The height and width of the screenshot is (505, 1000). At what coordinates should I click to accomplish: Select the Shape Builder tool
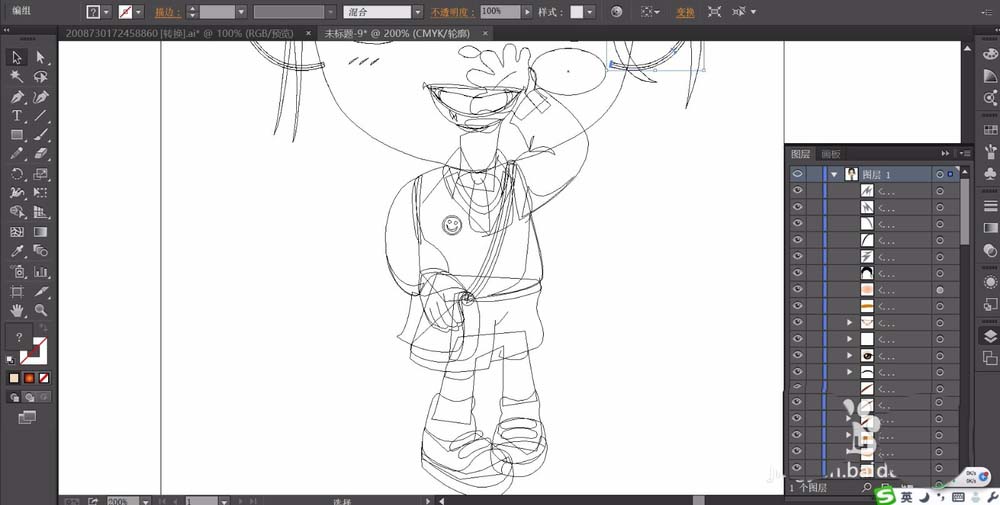[17, 212]
